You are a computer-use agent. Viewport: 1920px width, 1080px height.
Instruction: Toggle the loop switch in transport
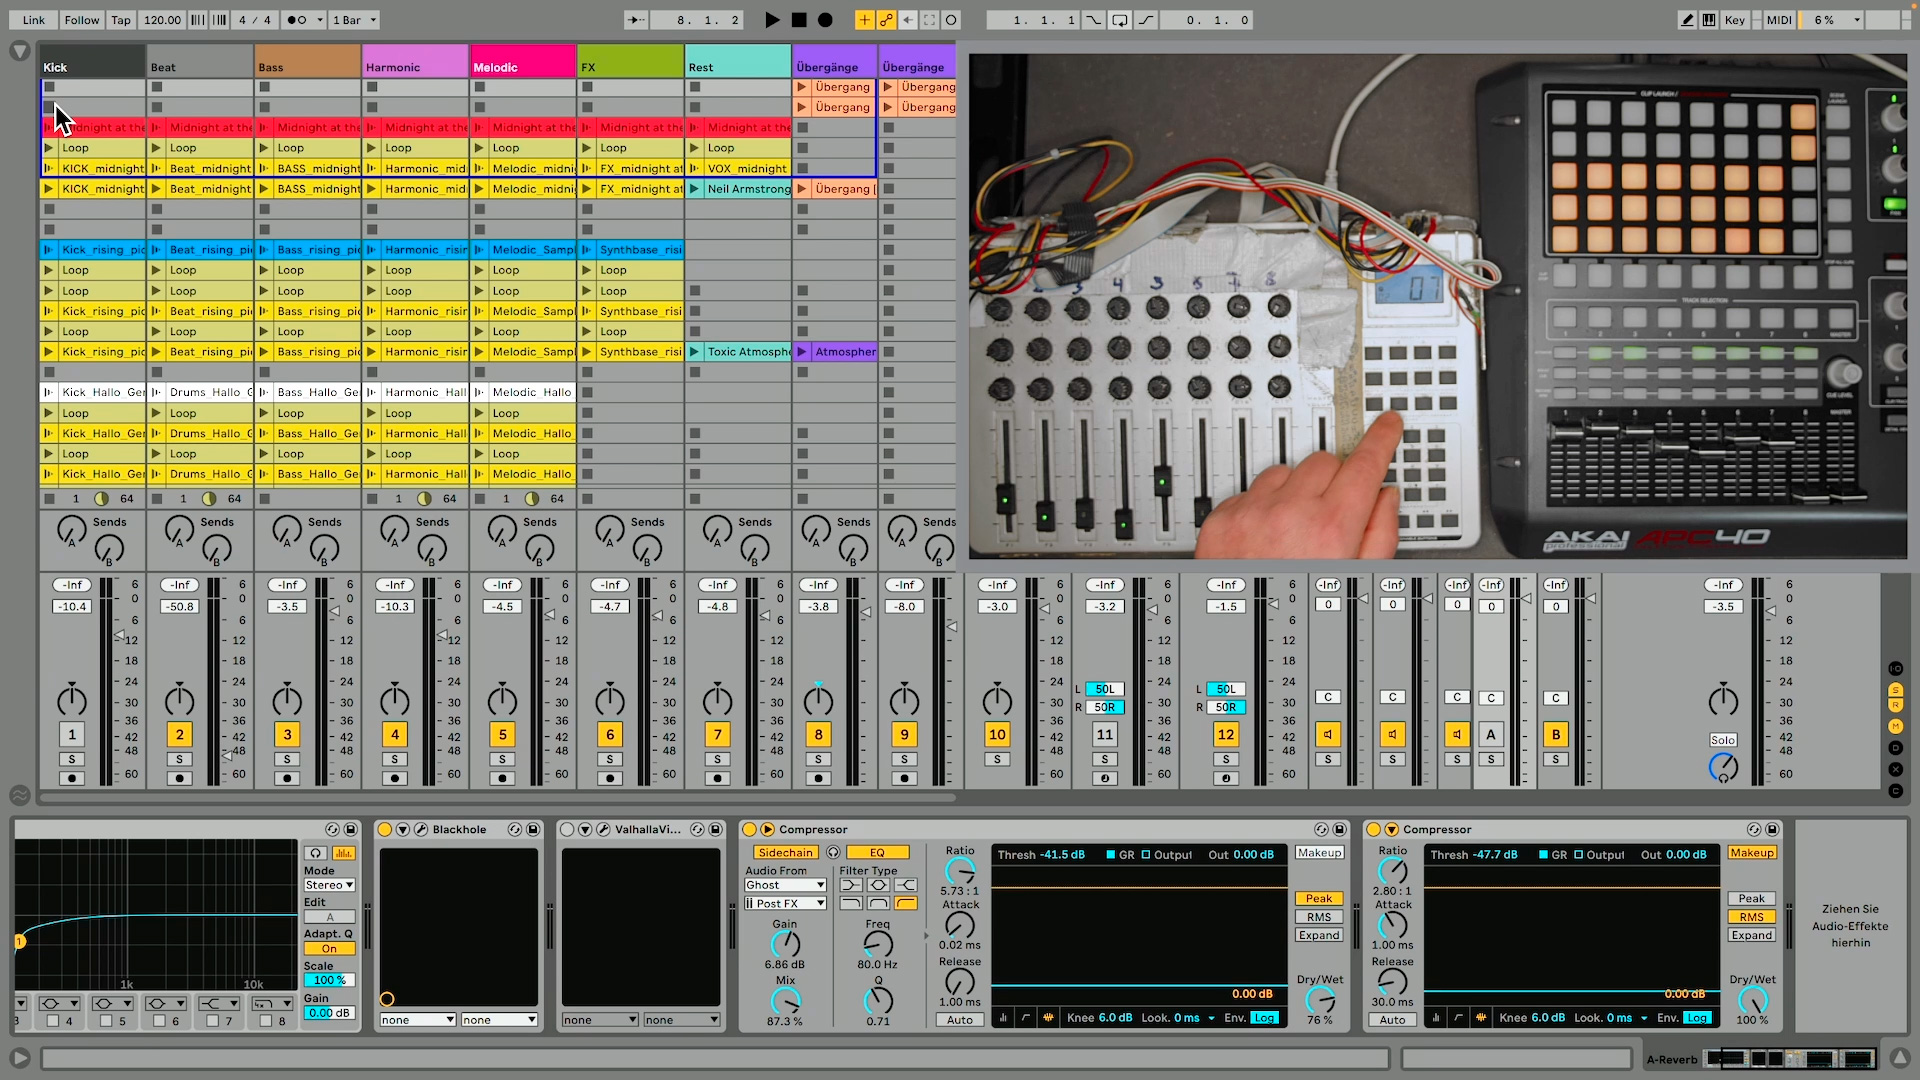(x=1119, y=20)
